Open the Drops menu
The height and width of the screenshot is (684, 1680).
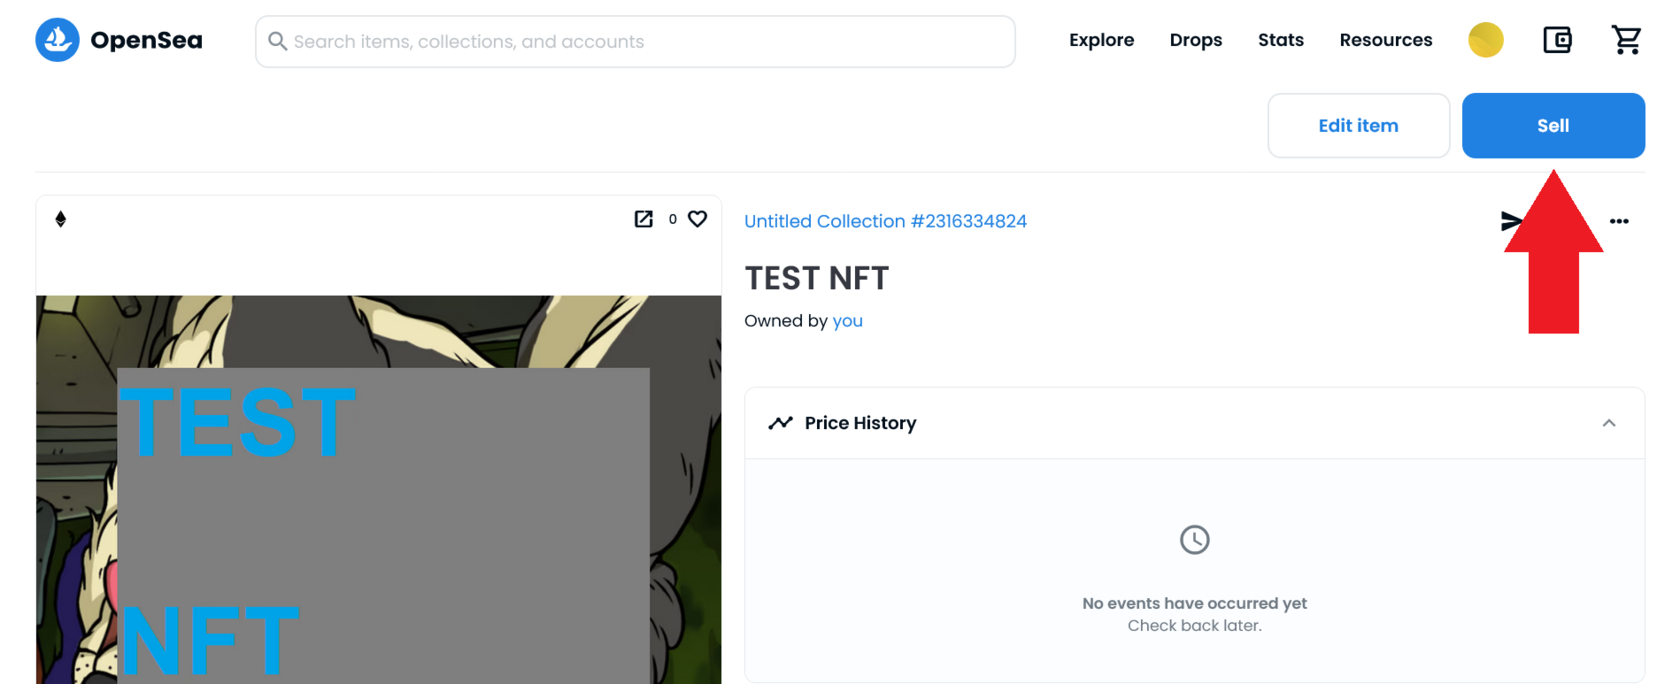(x=1195, y=40)
